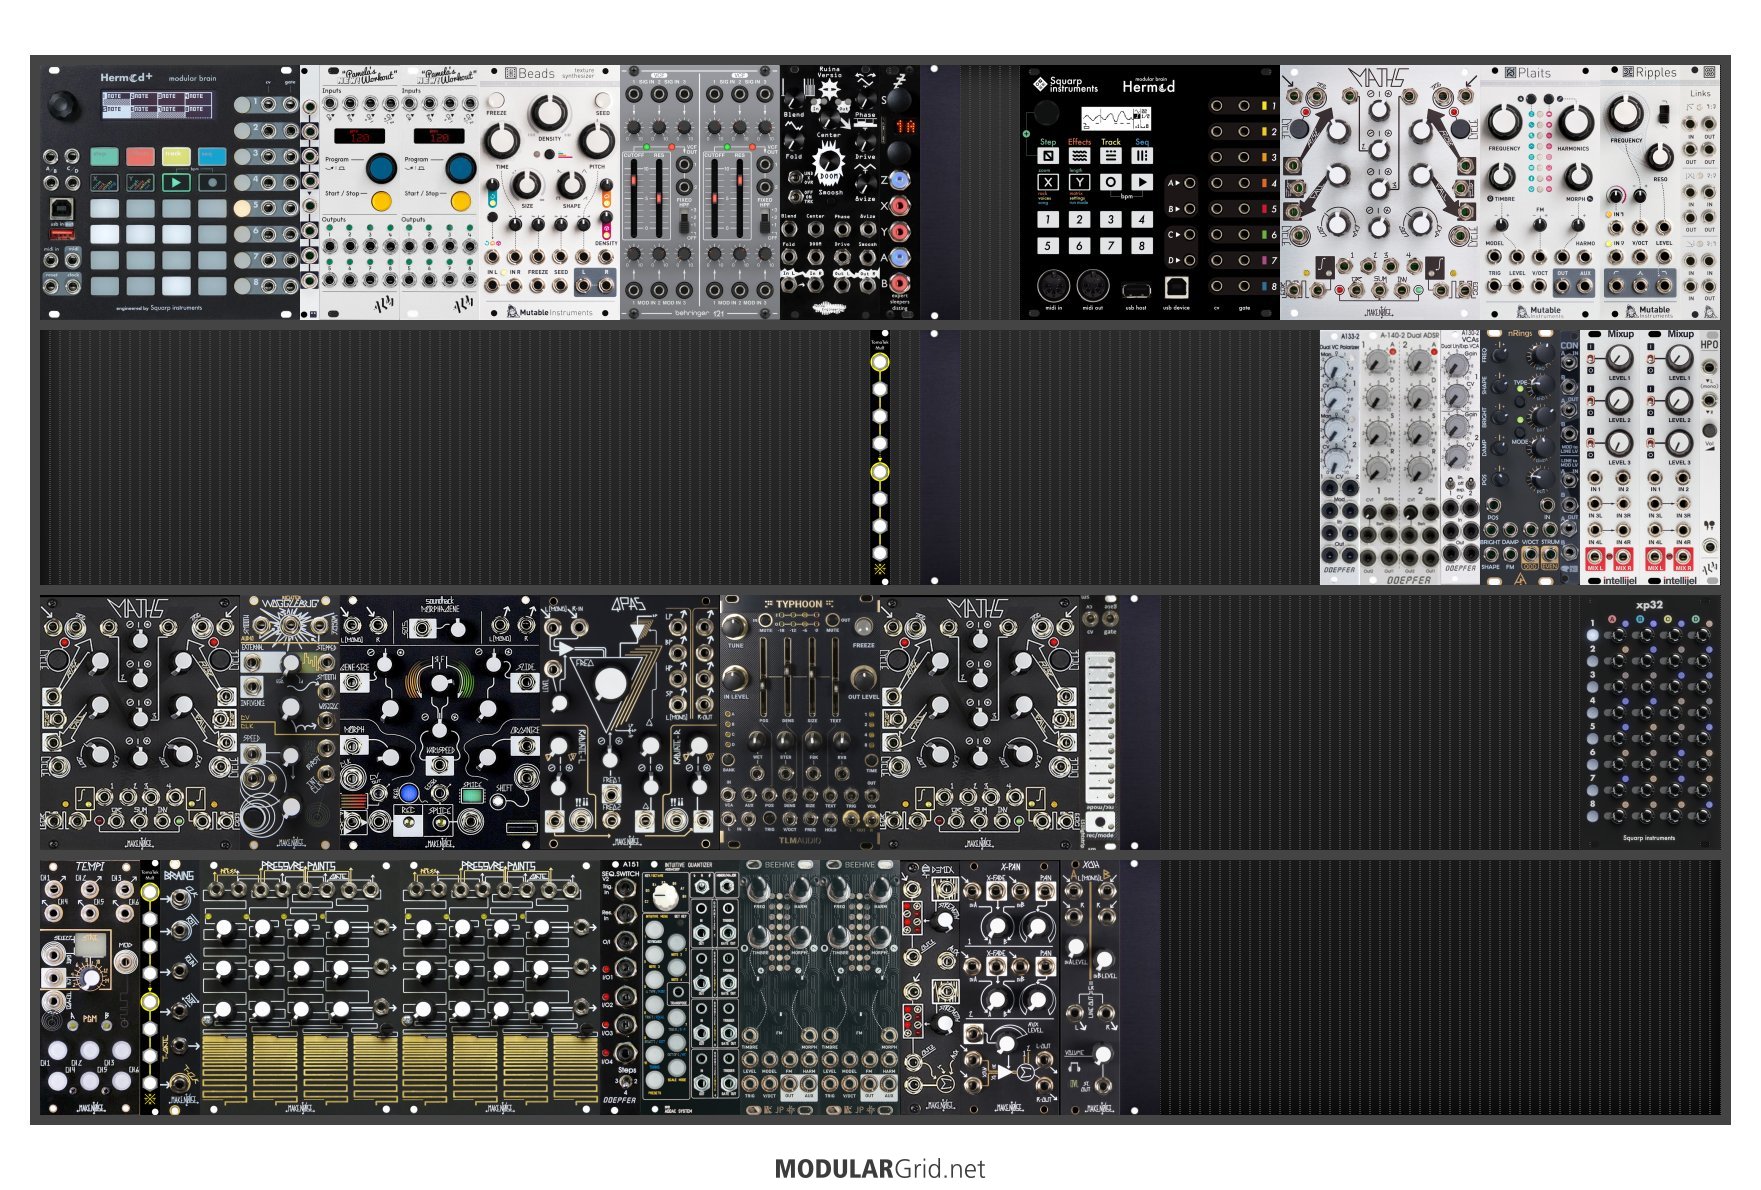Click the usb device port on black Hermod
Screen dimensions: 1761x1190
point(1176,288)
